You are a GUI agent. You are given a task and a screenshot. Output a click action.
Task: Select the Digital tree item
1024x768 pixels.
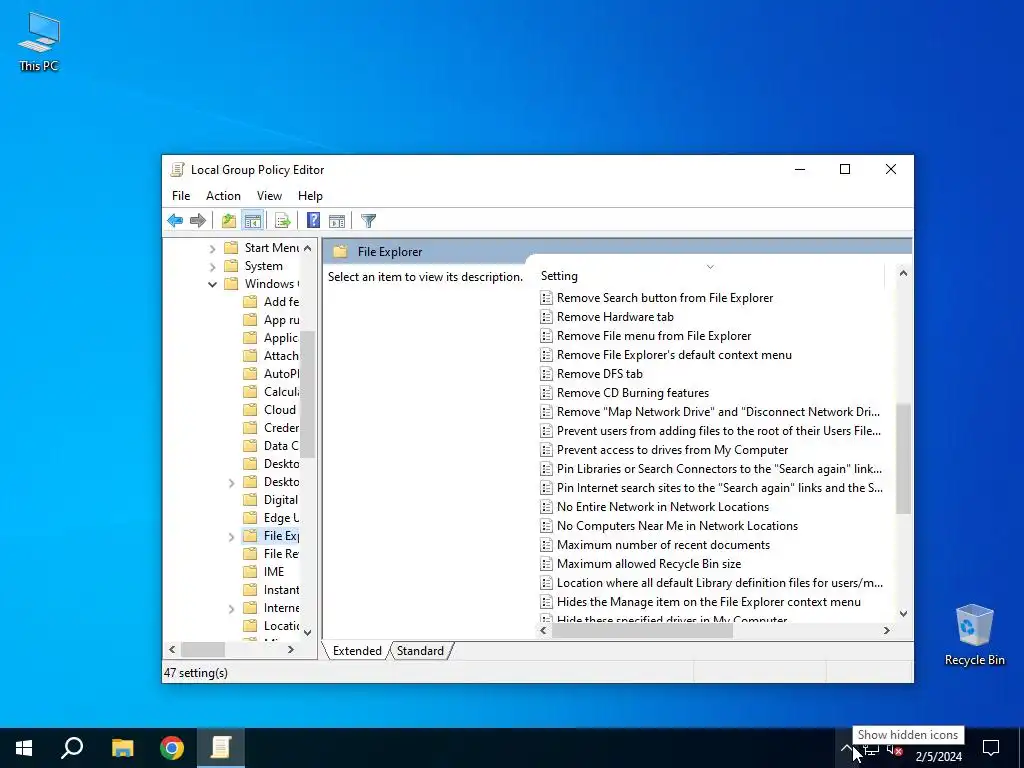pos(280,500)
